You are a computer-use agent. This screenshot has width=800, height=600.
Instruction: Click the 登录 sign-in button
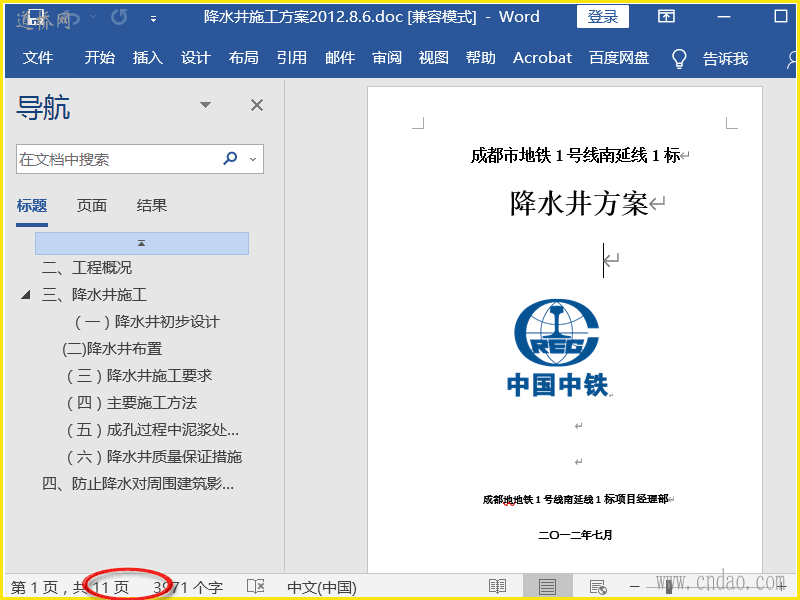click(603, 17)
